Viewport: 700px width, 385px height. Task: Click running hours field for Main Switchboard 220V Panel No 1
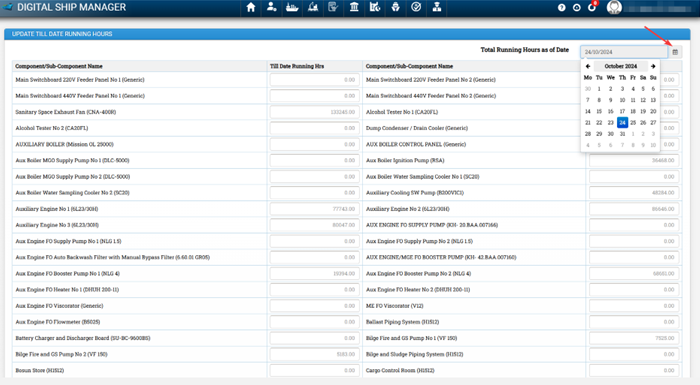click(x=315, y=80)
